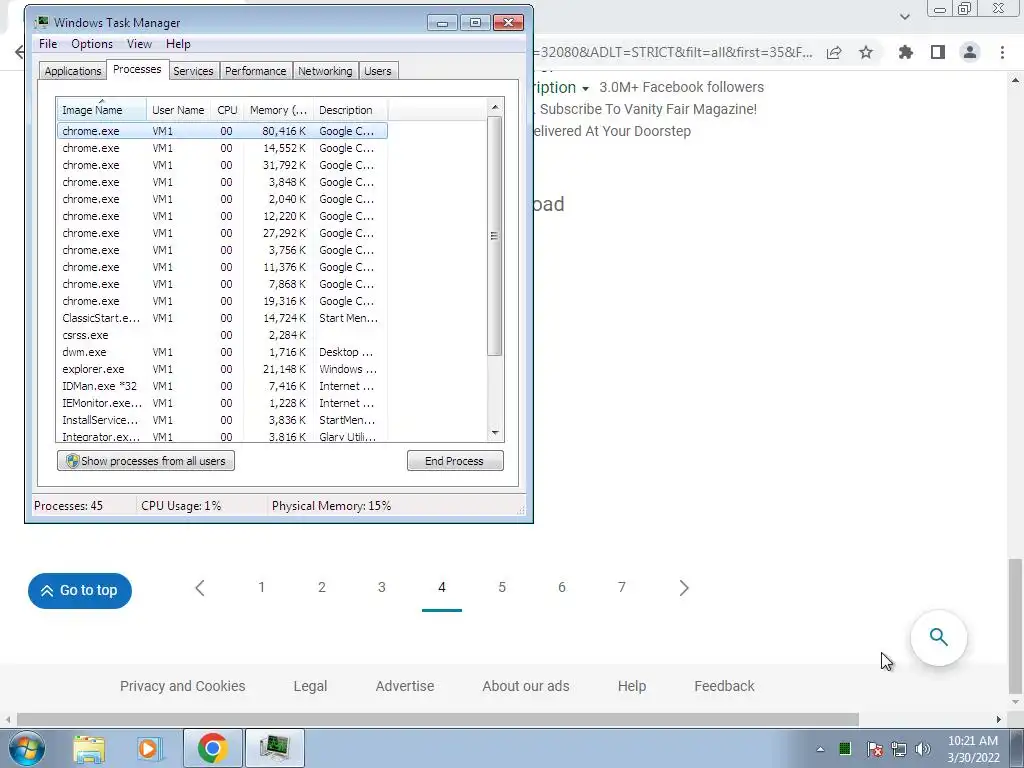Screen dimensions: 1024x768
Task: Switch to Applications tab
Action: click(x=72, y=71)
